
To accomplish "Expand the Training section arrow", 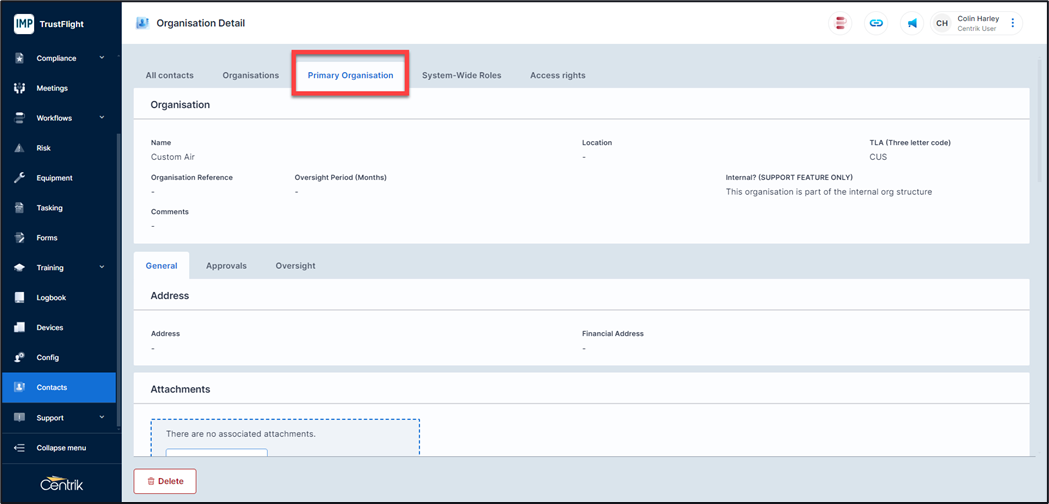I will tap(102, 268).
